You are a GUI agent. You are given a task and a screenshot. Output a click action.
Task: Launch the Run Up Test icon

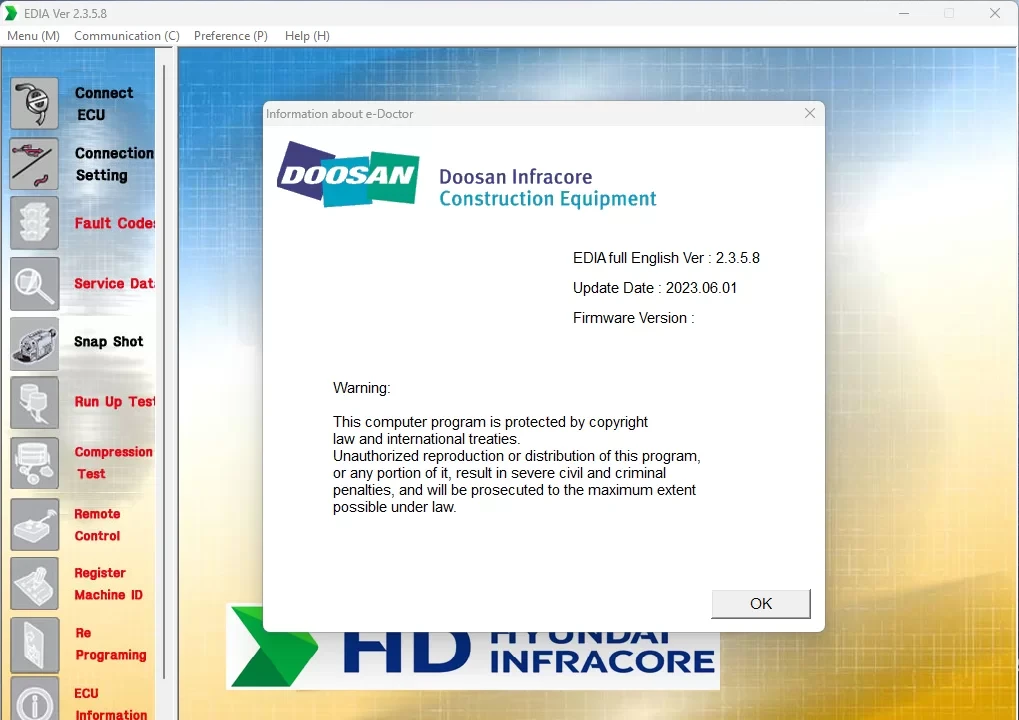[x=35, y=403]
